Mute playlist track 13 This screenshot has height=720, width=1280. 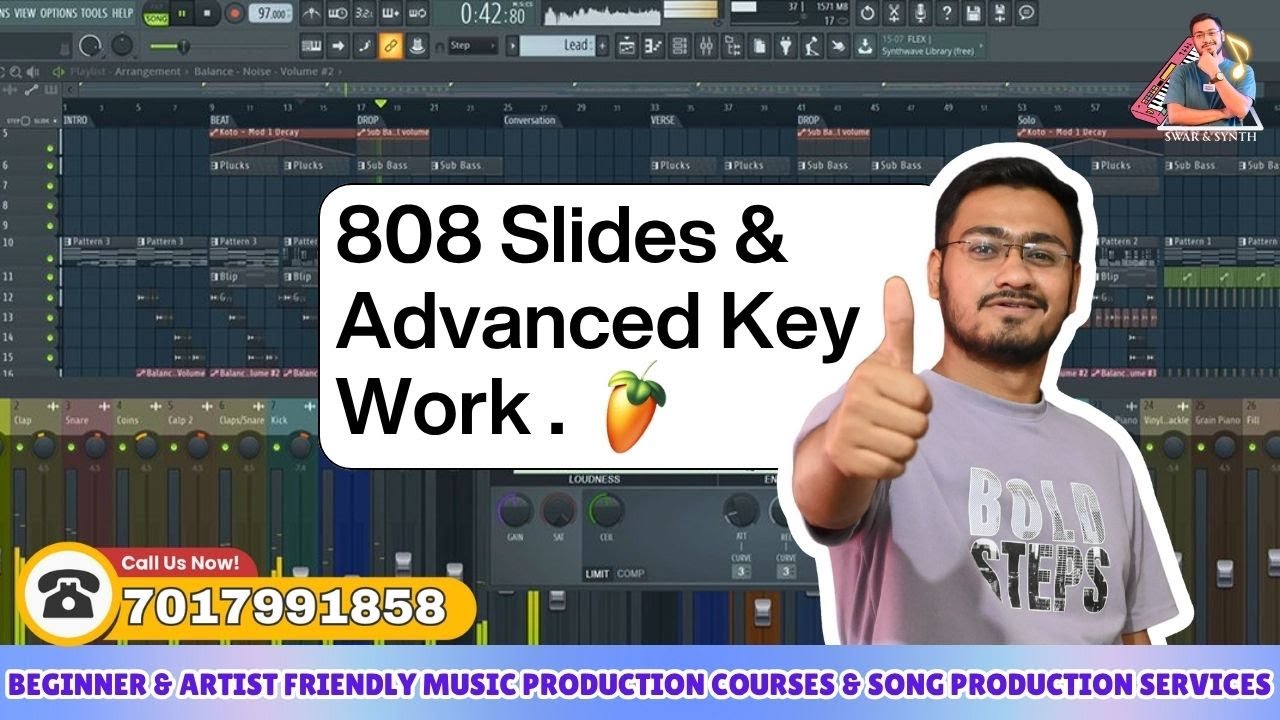click(x=50, y=317)
